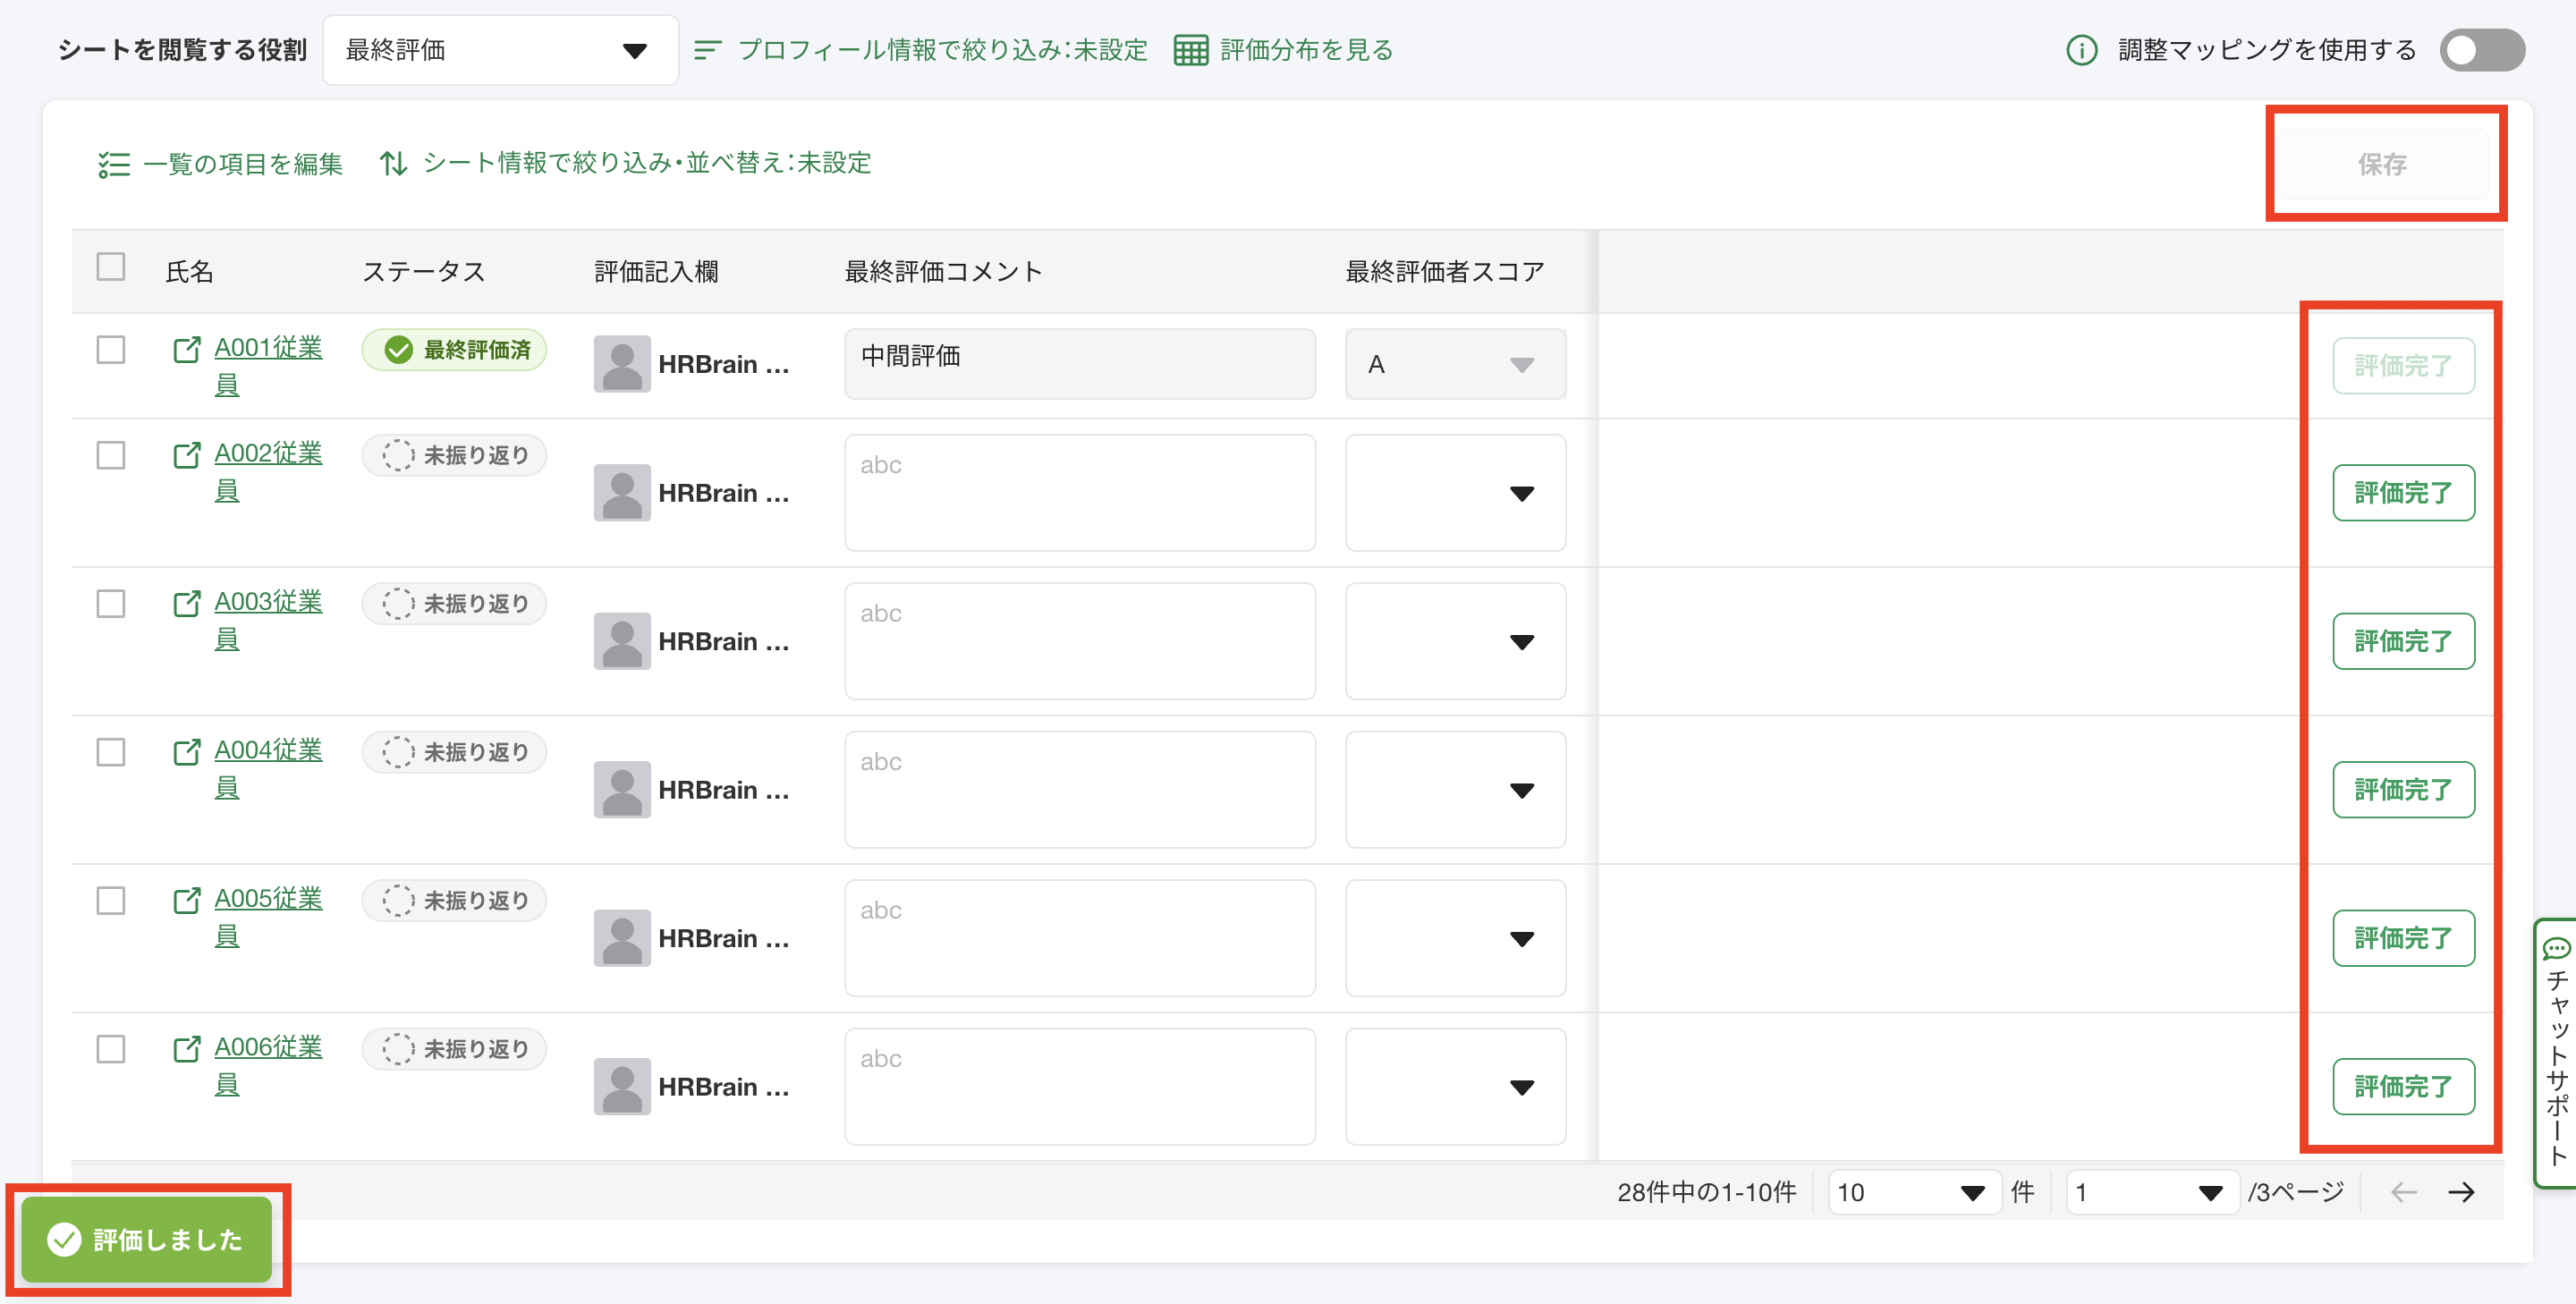Click the 保存 button
This screenshot has width=2576, height=1304.
pos(2382,164)
